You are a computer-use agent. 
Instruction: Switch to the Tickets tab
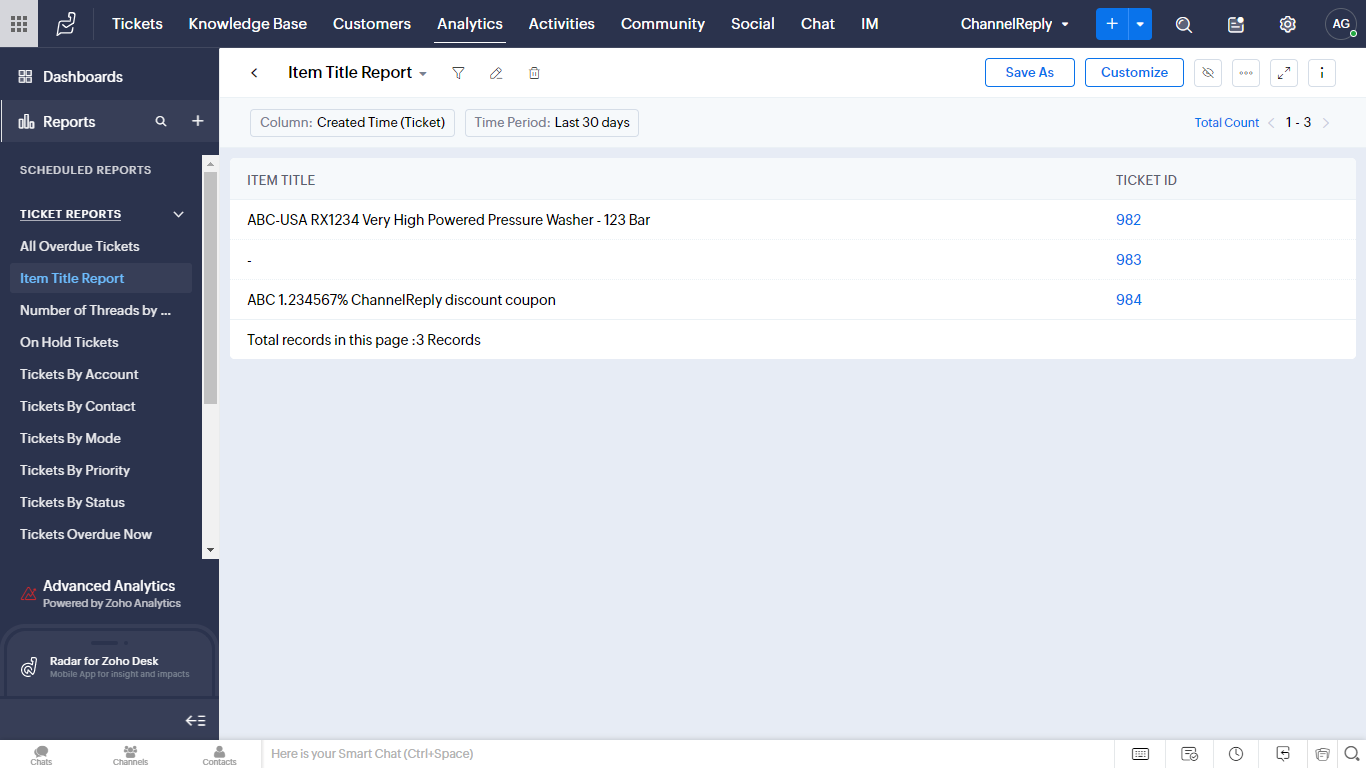coord(137,24)
